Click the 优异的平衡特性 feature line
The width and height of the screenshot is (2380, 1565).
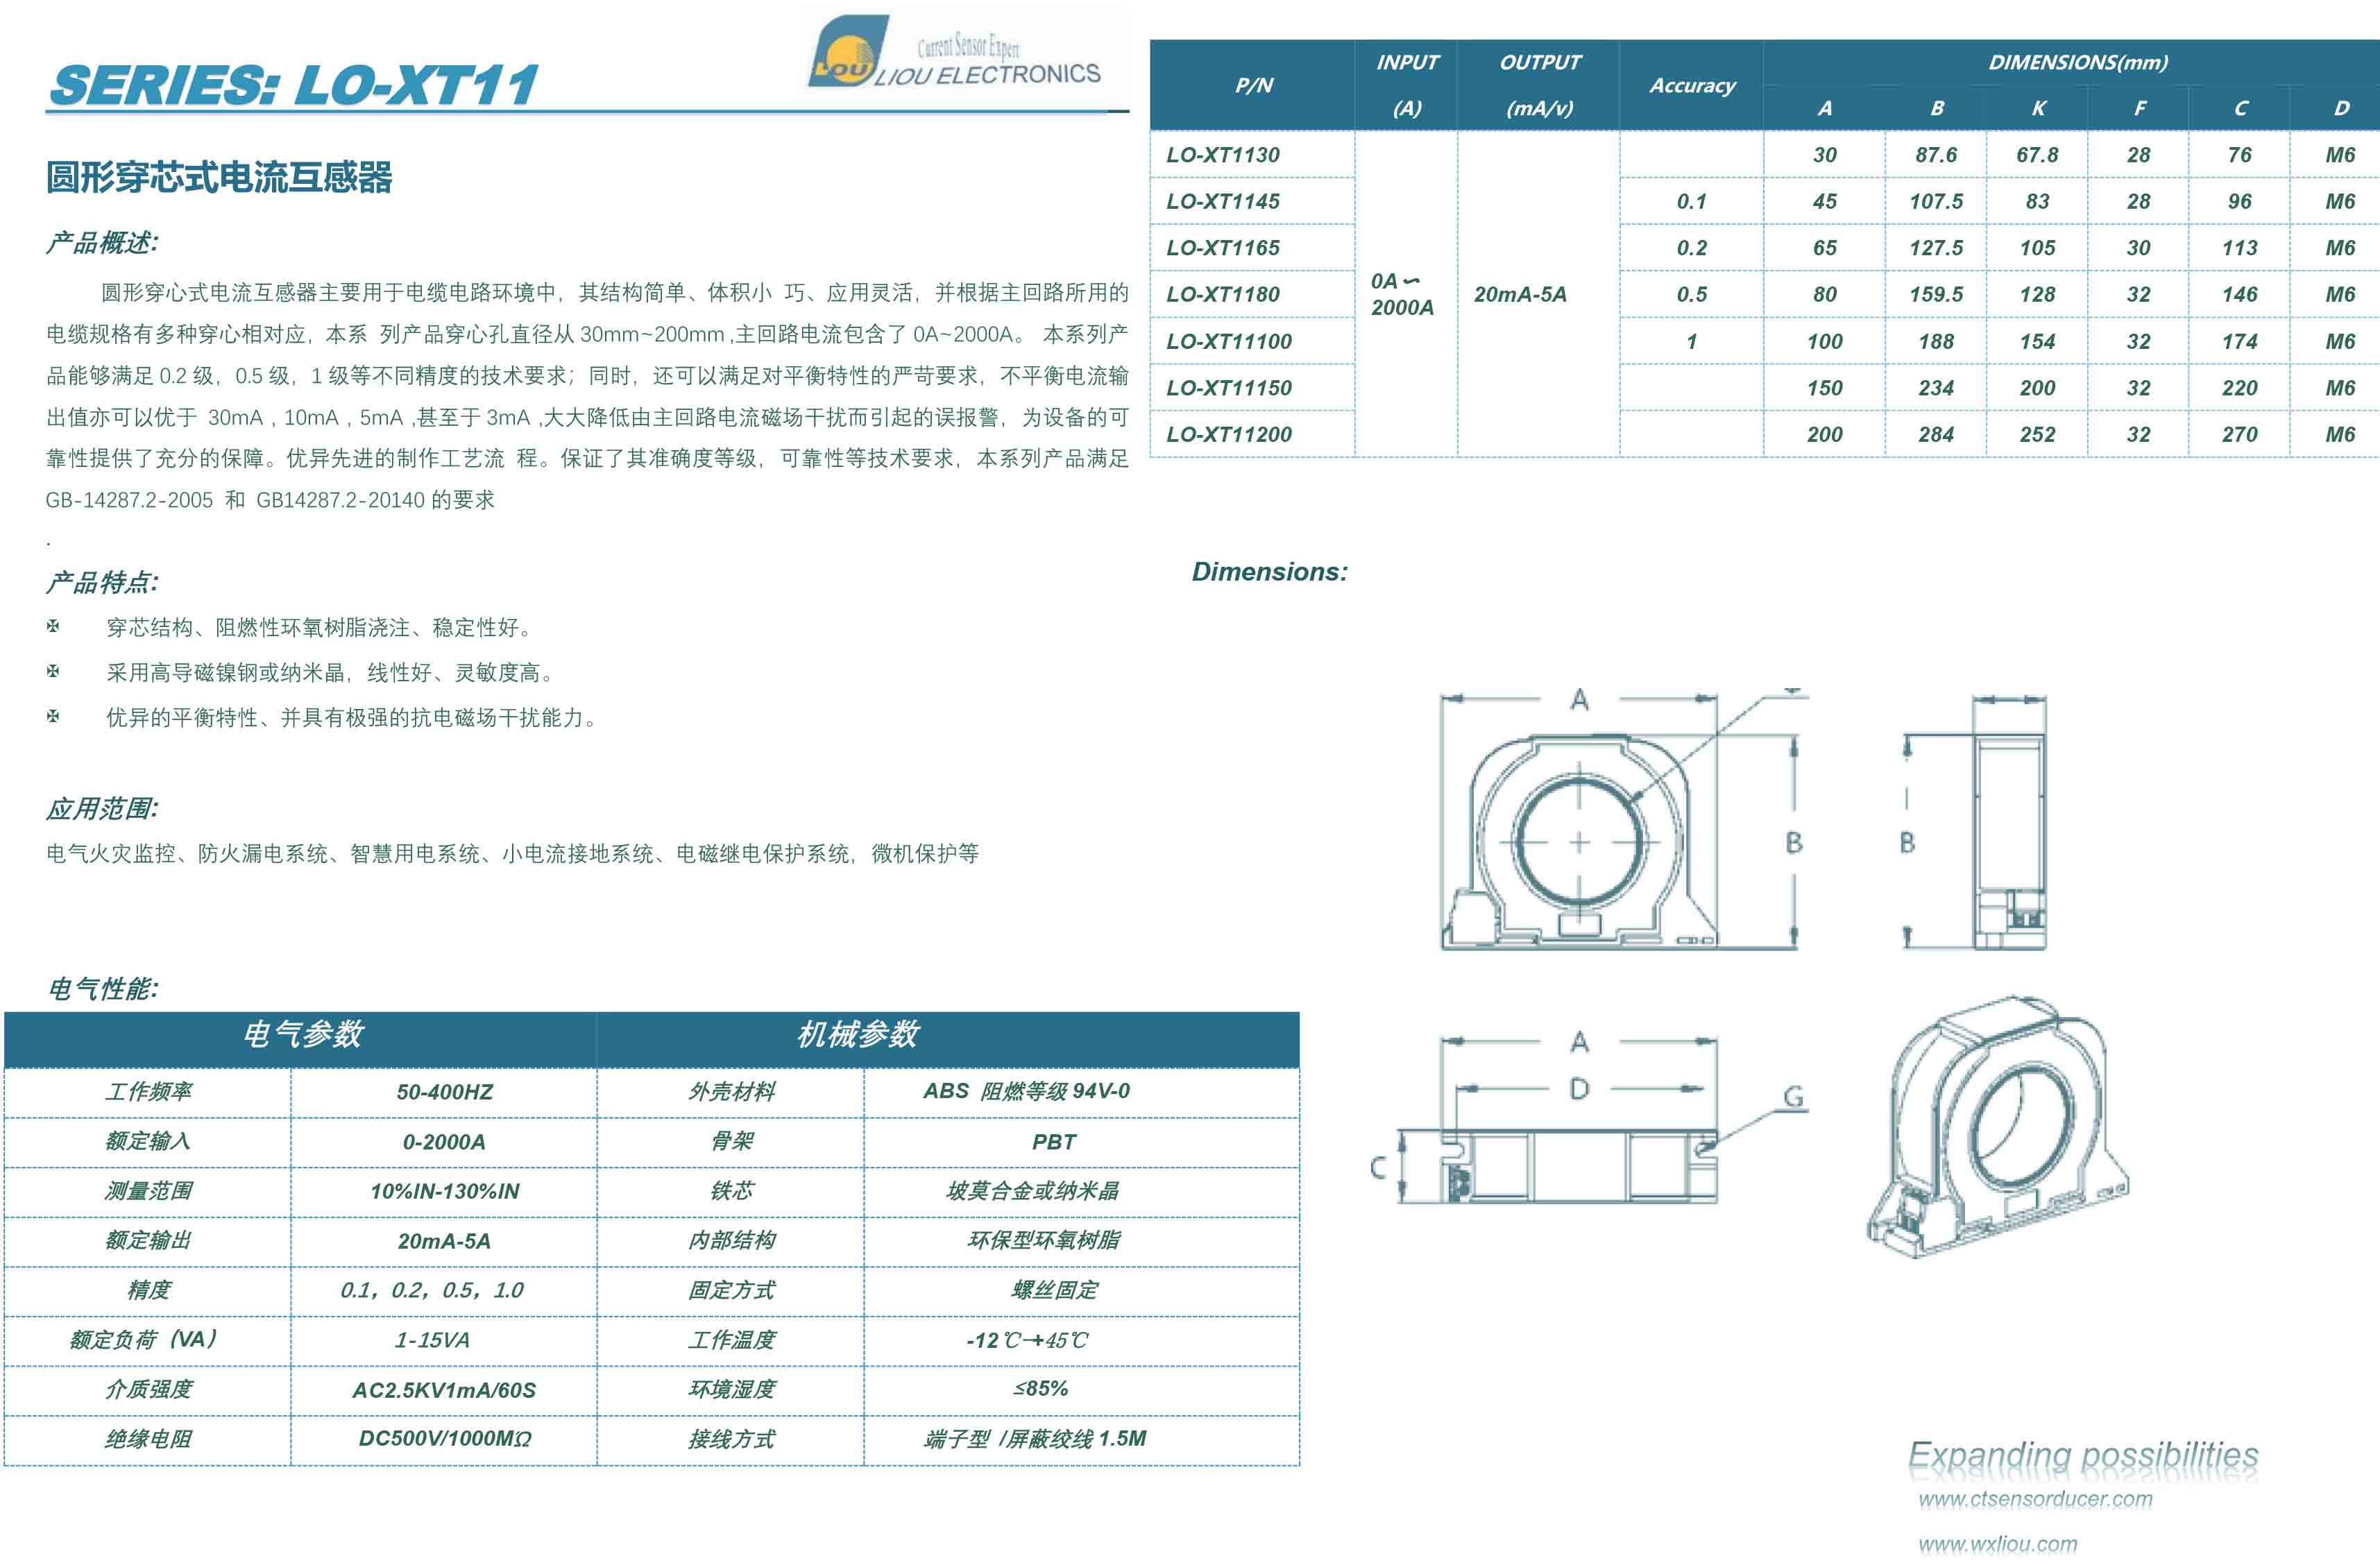coord(352,718)
